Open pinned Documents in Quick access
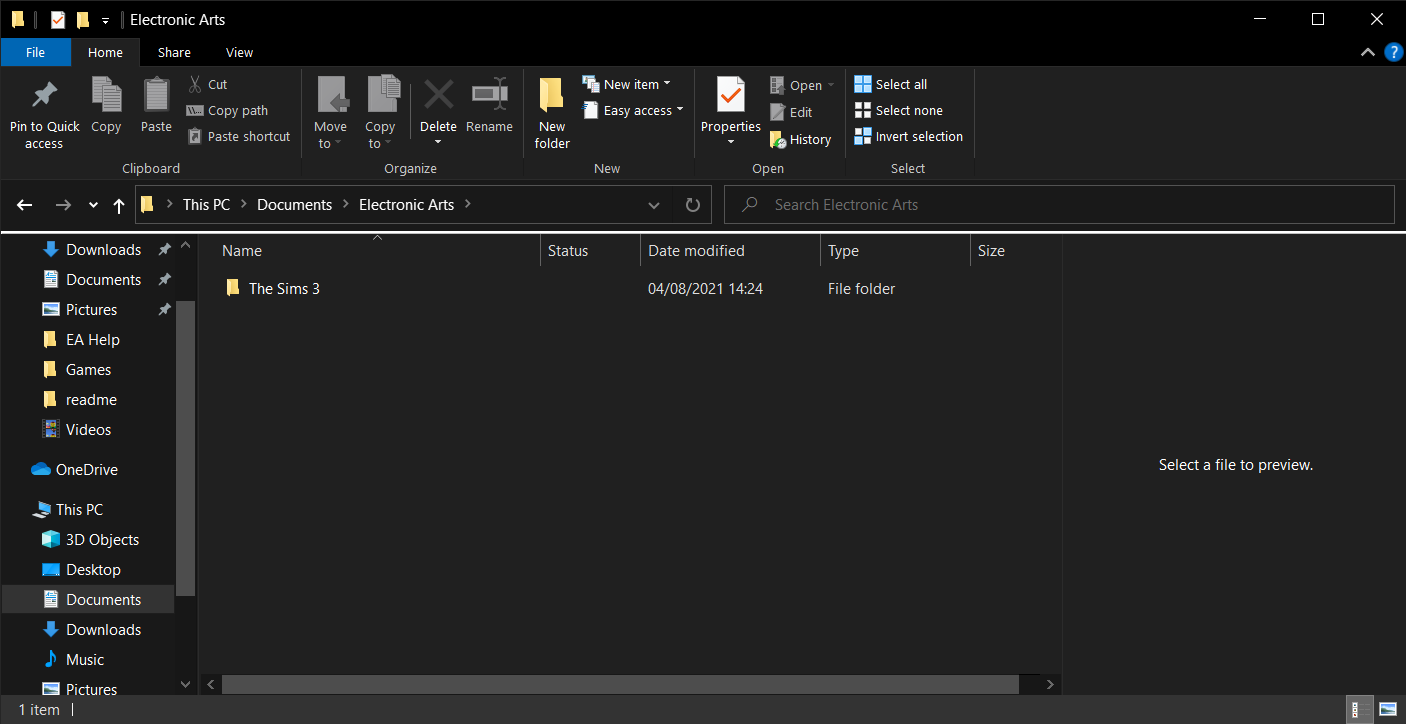 pyautogui.click(x=103, y=280)
